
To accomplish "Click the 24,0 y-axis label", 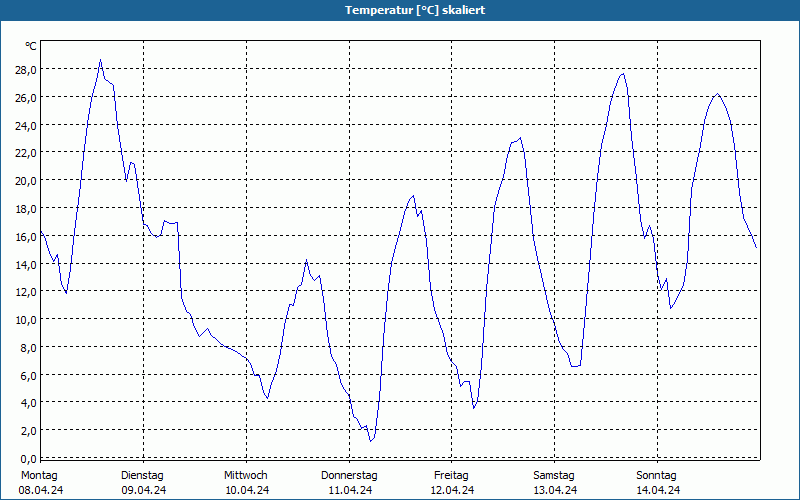I will pos(26,126).
